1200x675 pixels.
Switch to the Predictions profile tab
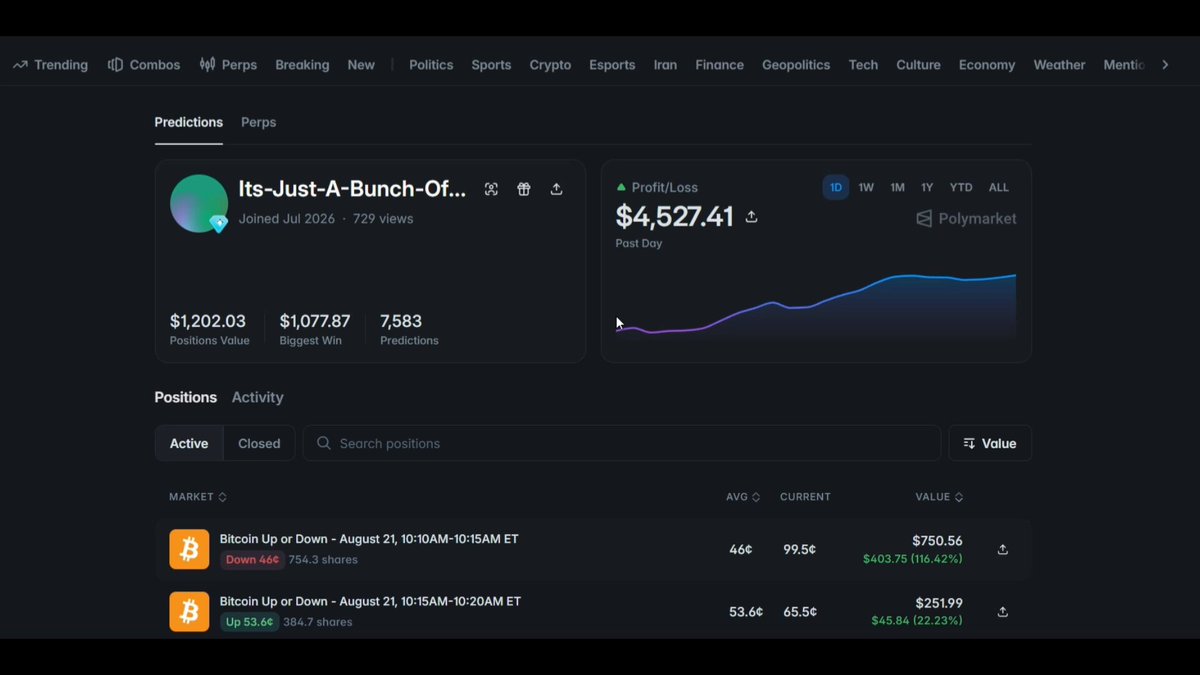point(188,122)
